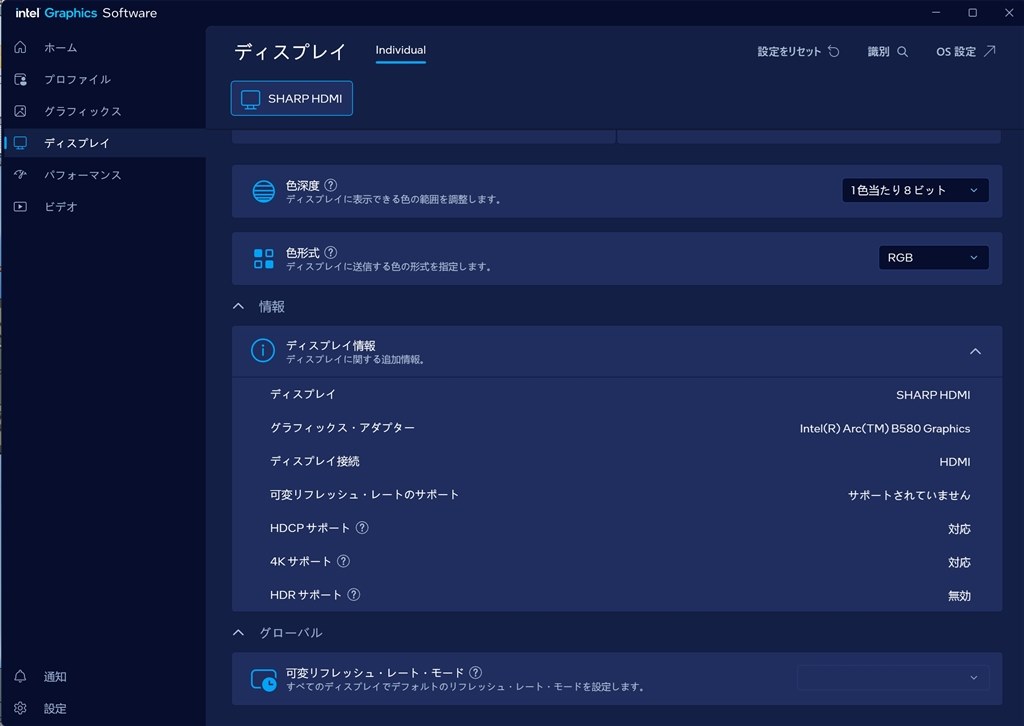Click the パフォーマンス gauge icon
This screenshot has height=726, width=1024.
coord(20,174)
